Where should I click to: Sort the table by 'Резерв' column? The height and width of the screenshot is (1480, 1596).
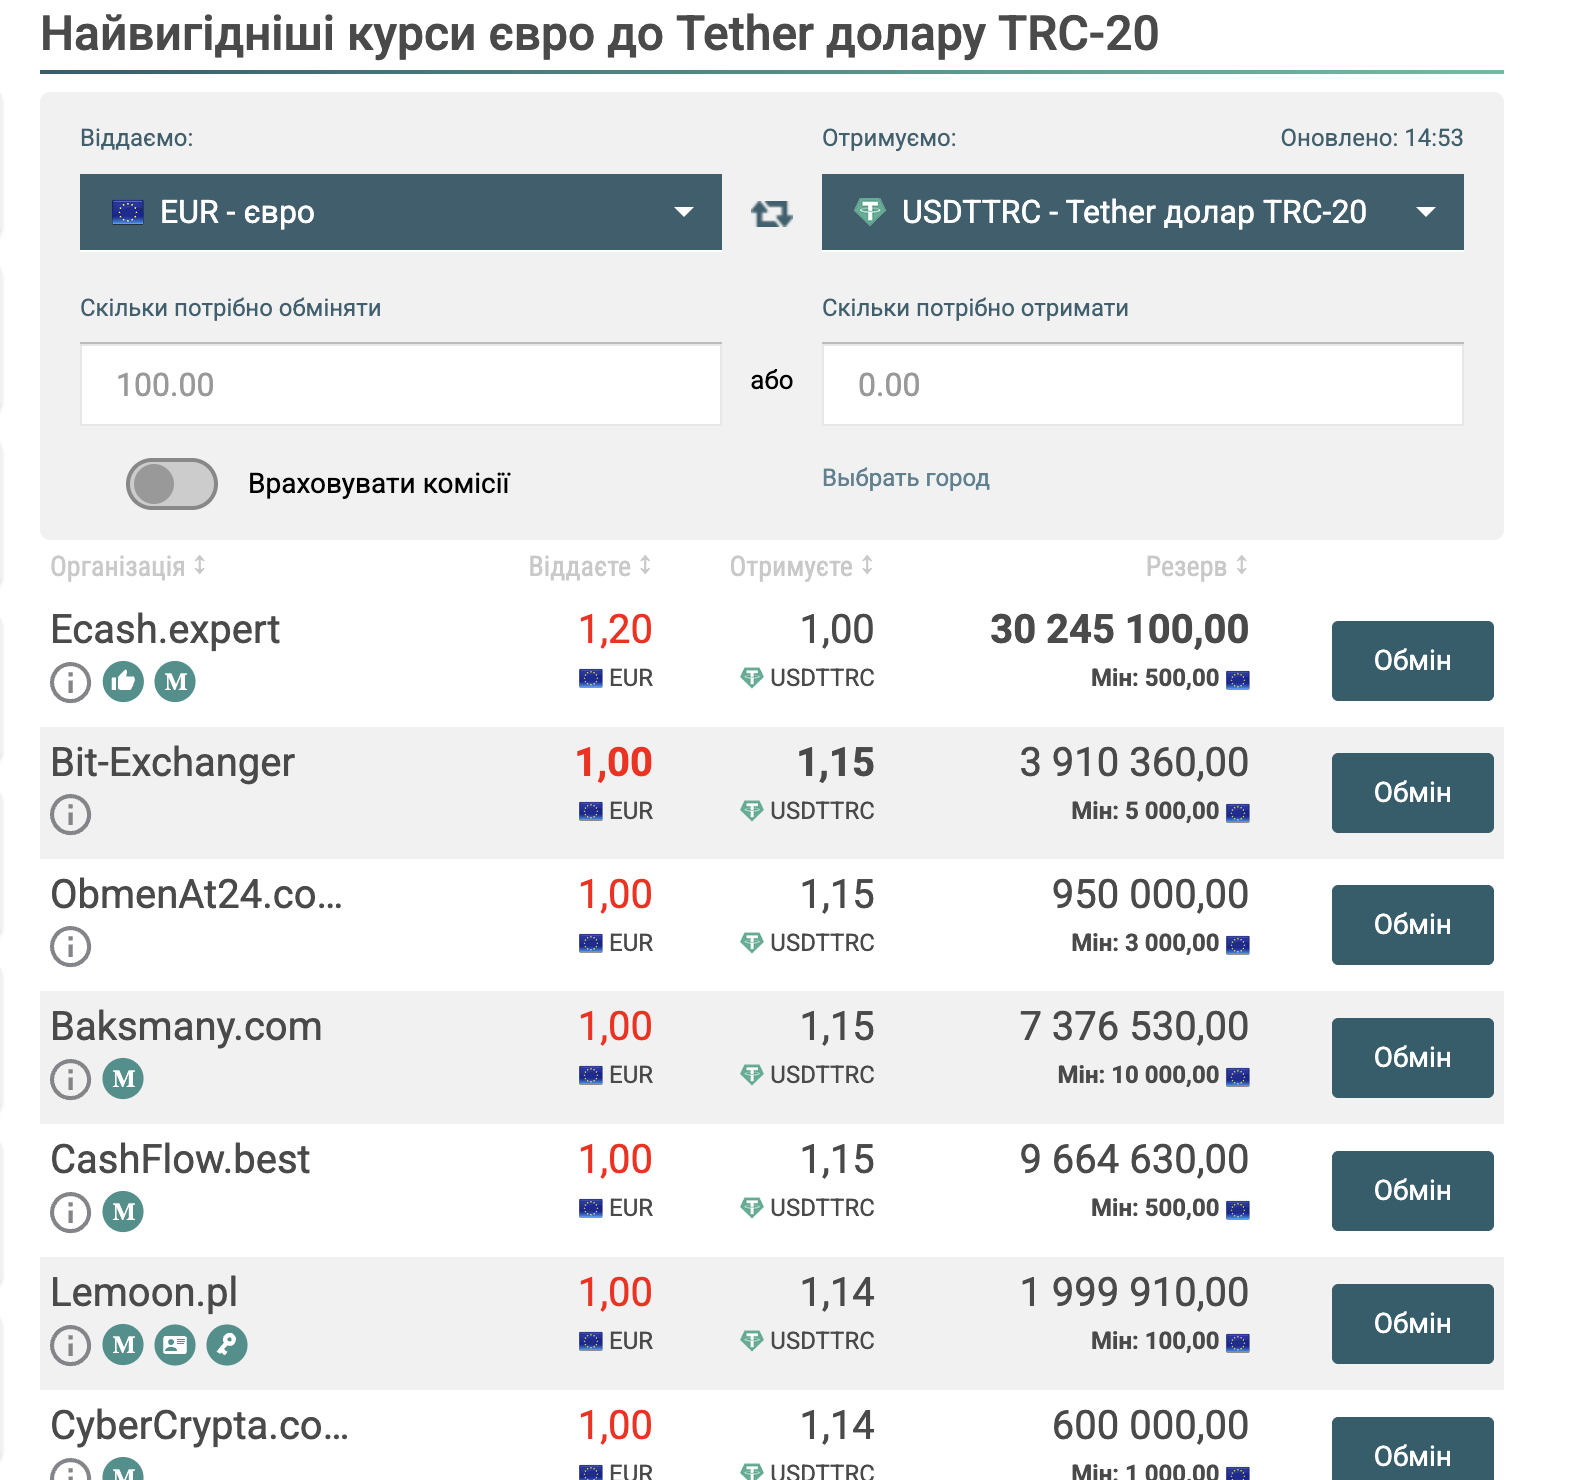click(1196, 567)
